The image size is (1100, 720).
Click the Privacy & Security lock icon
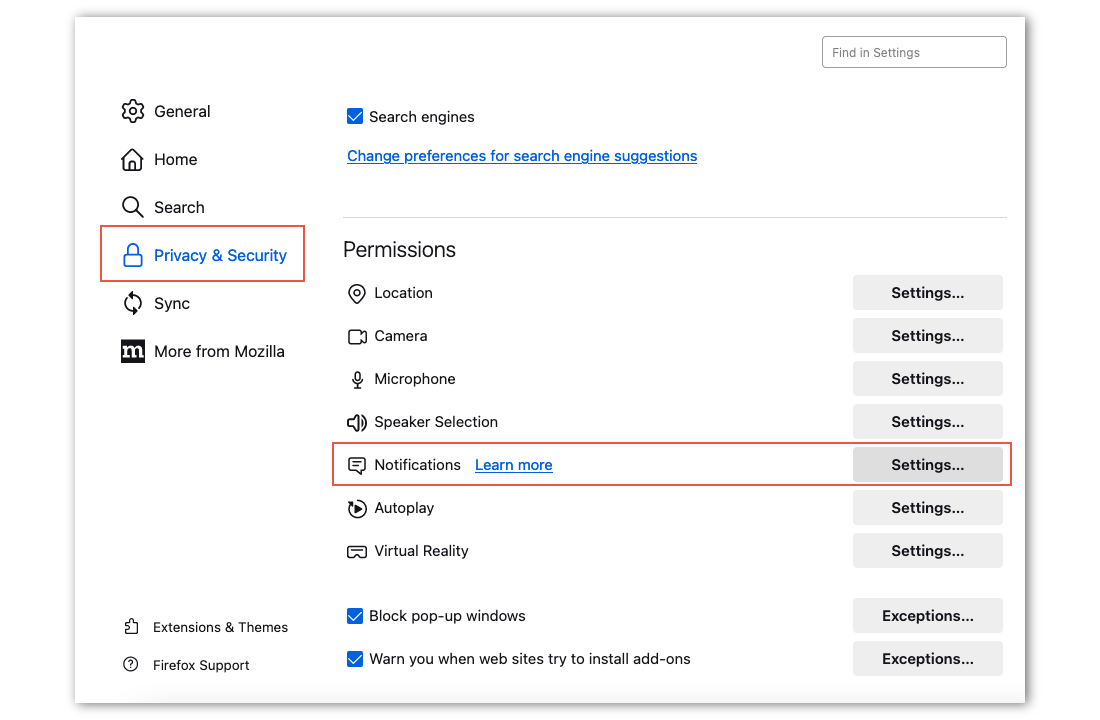click(133, 255)
